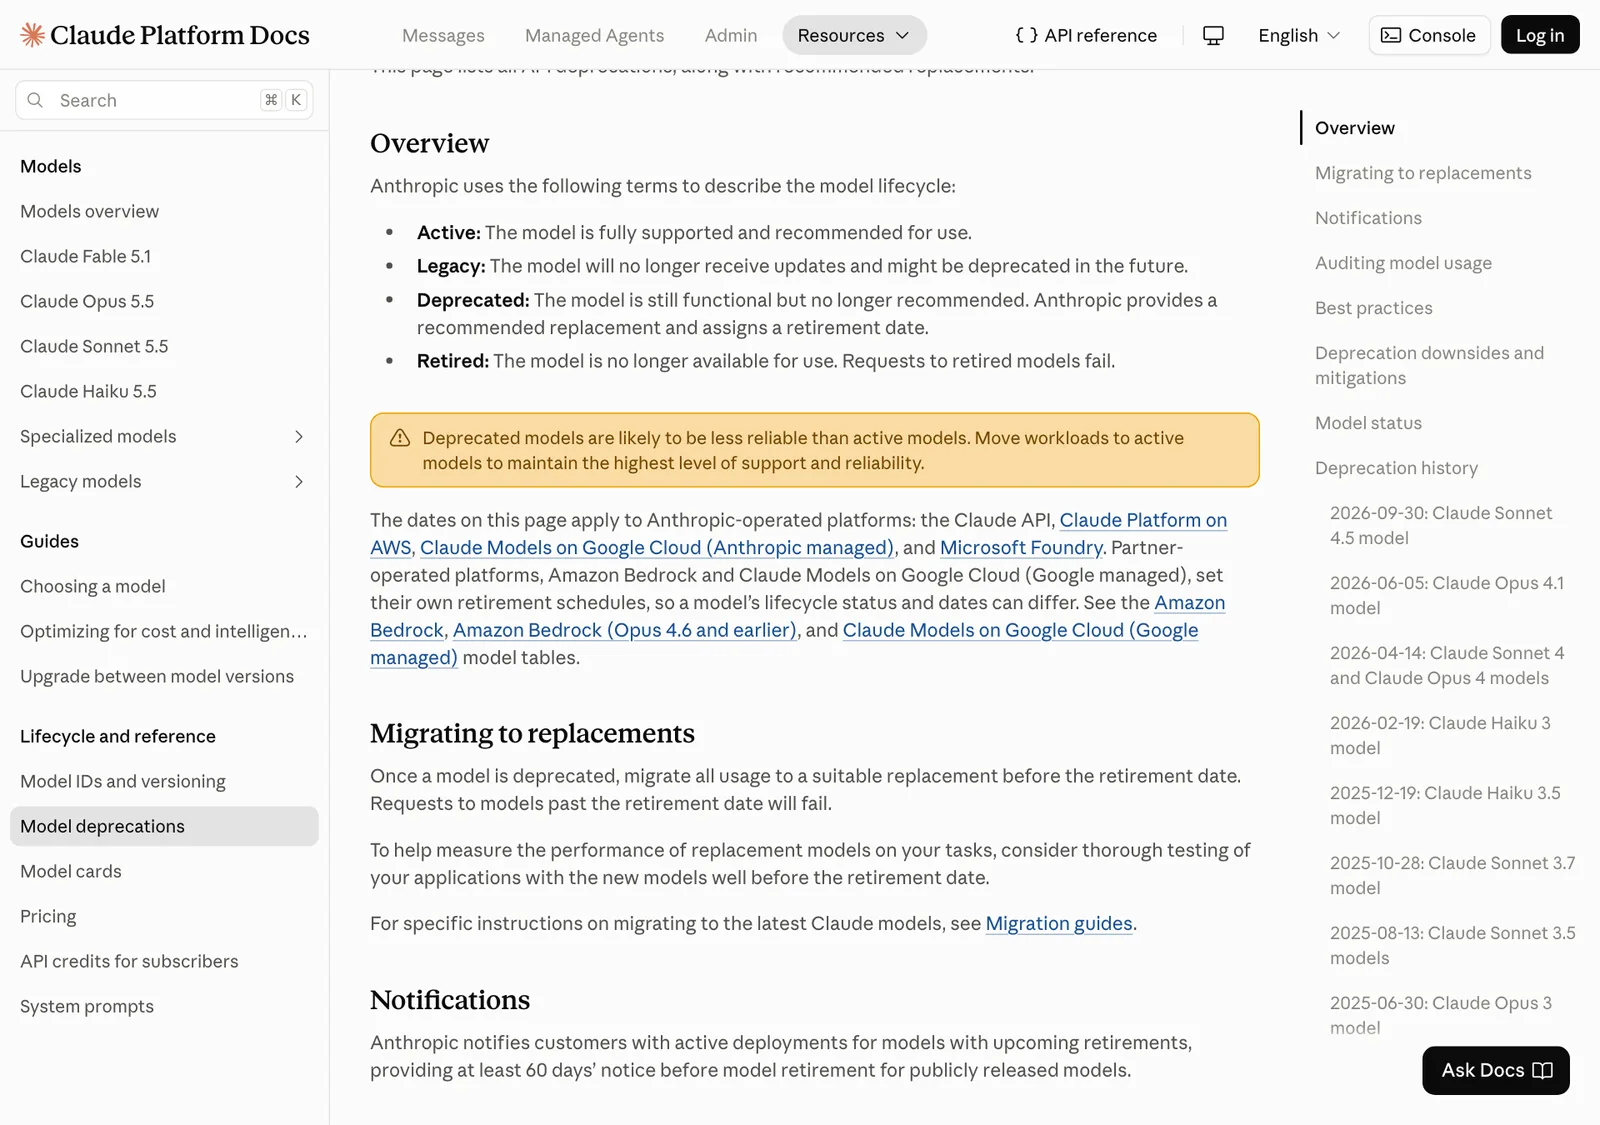
Task: Jump to Best practices section
Action: click(x=1374, y=308)
